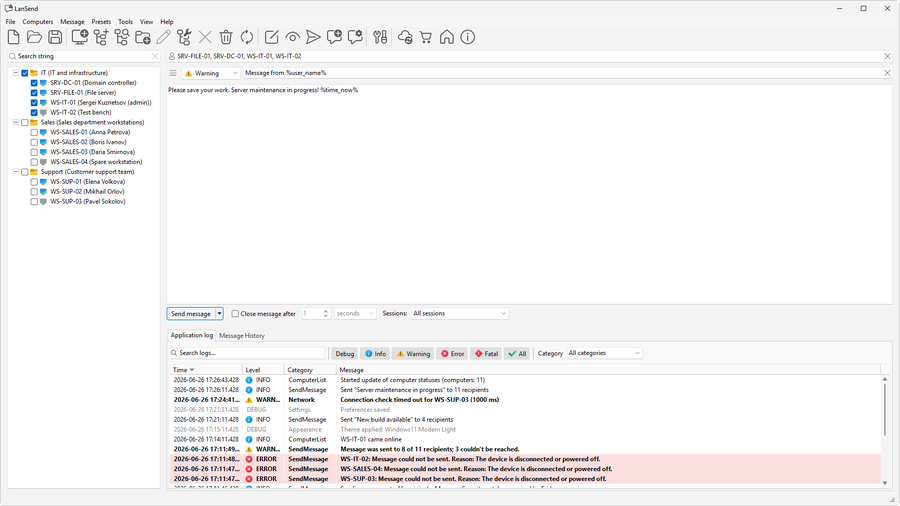Open the Message menu
900x506 pixels.
(72, 22)
